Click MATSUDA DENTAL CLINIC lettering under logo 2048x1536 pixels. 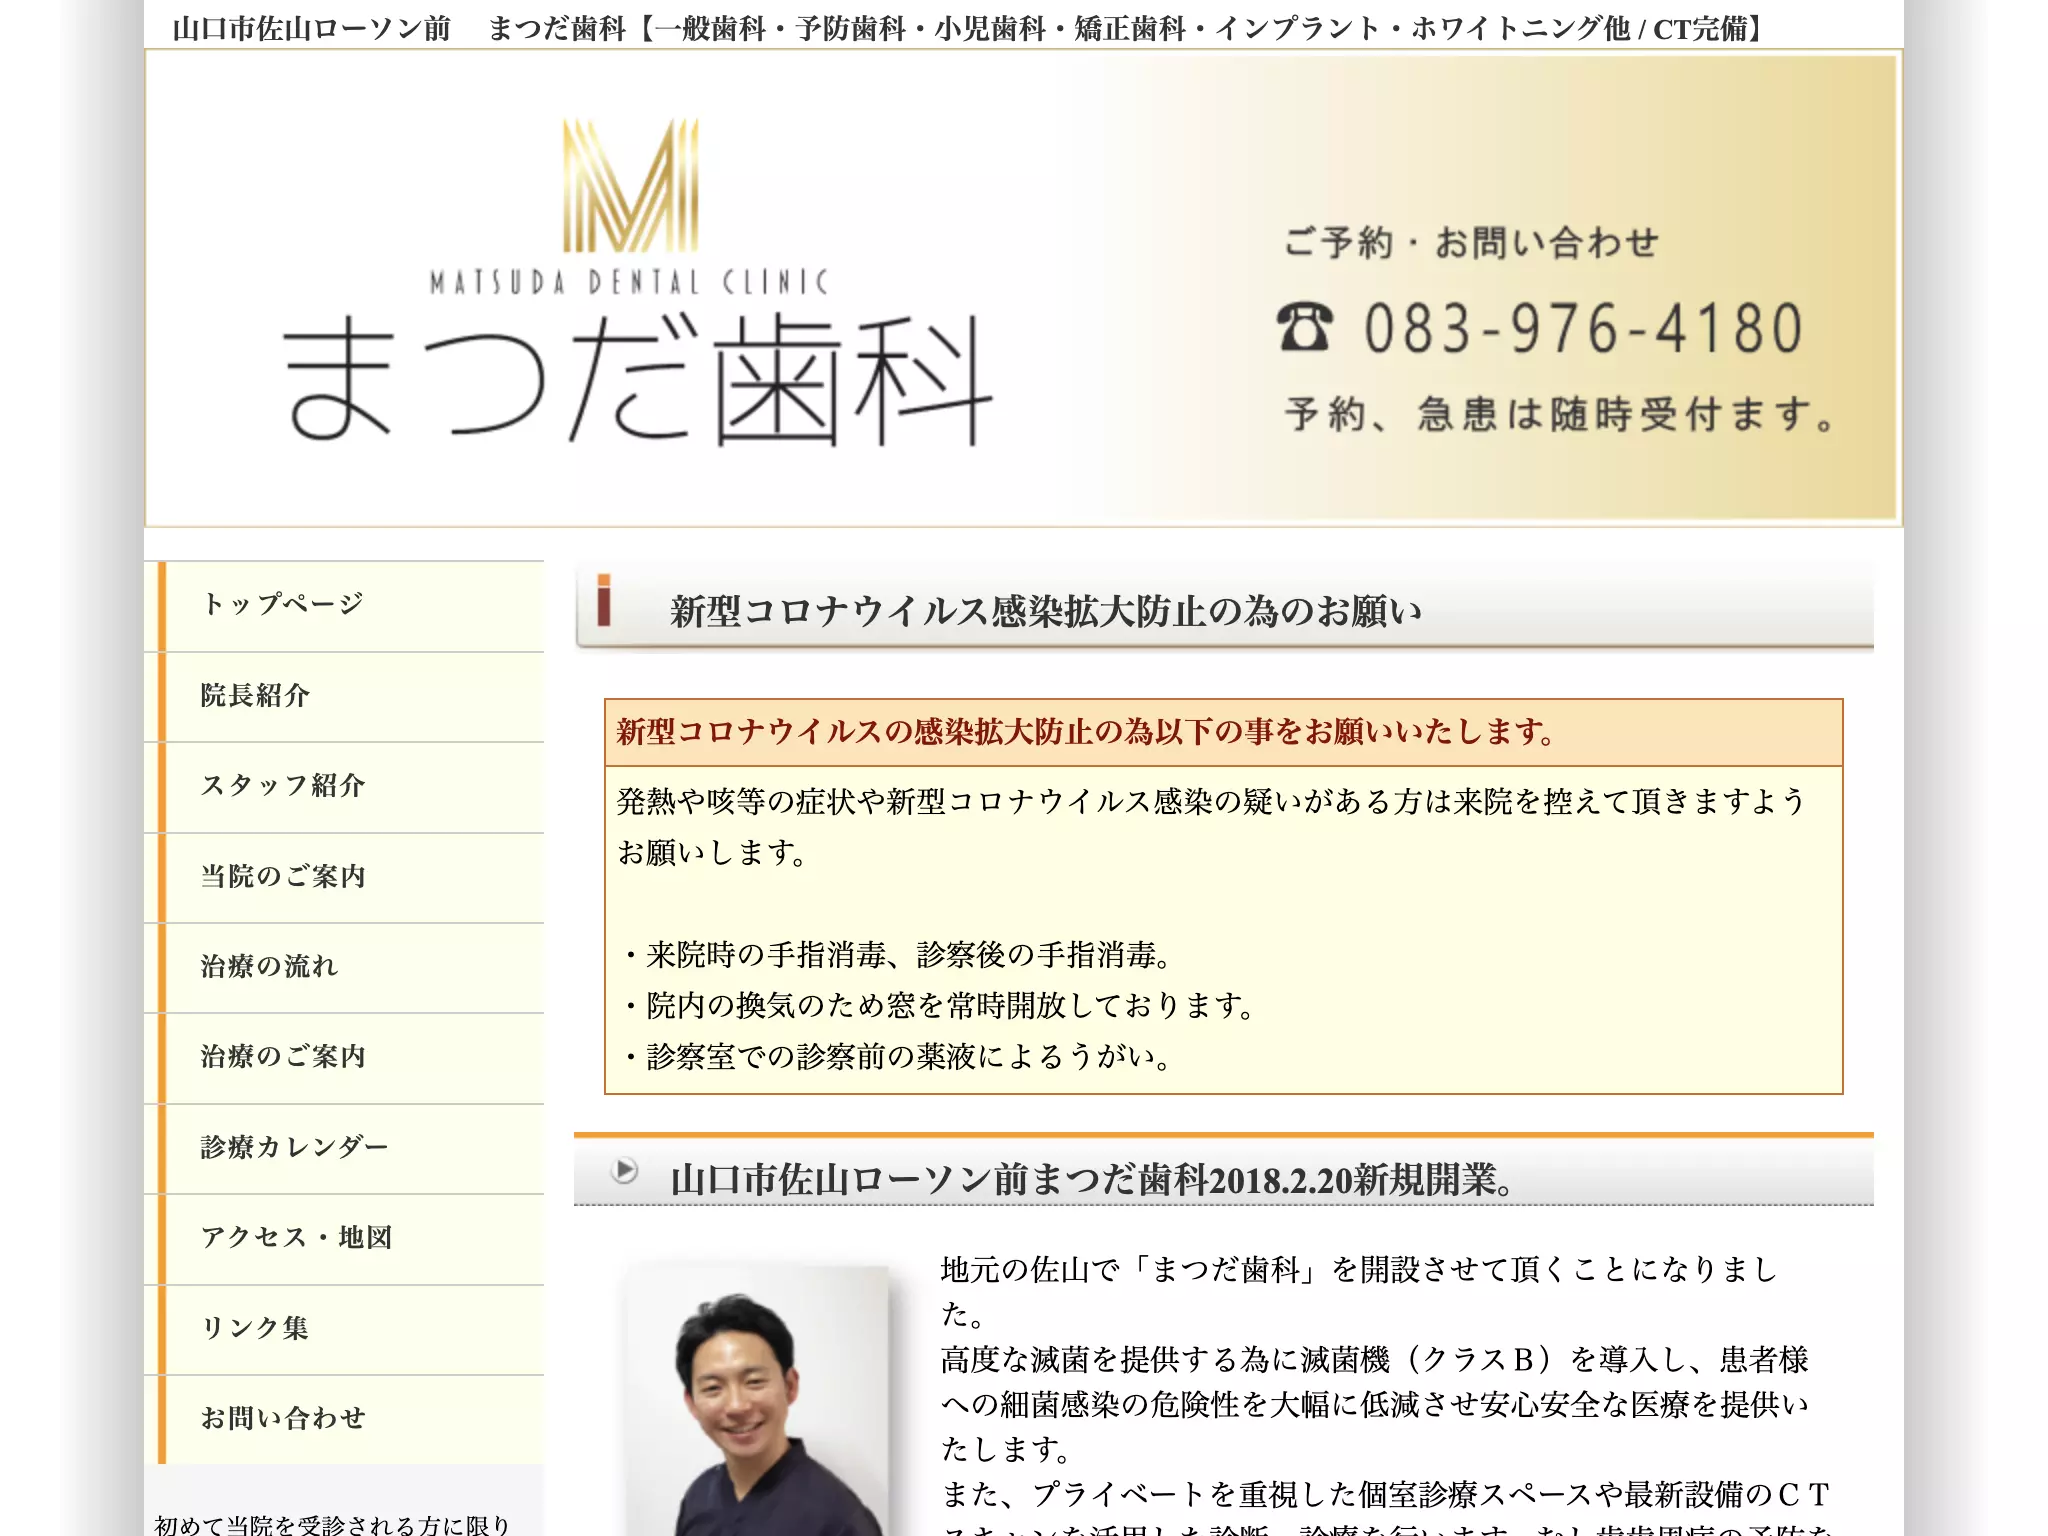629,283
